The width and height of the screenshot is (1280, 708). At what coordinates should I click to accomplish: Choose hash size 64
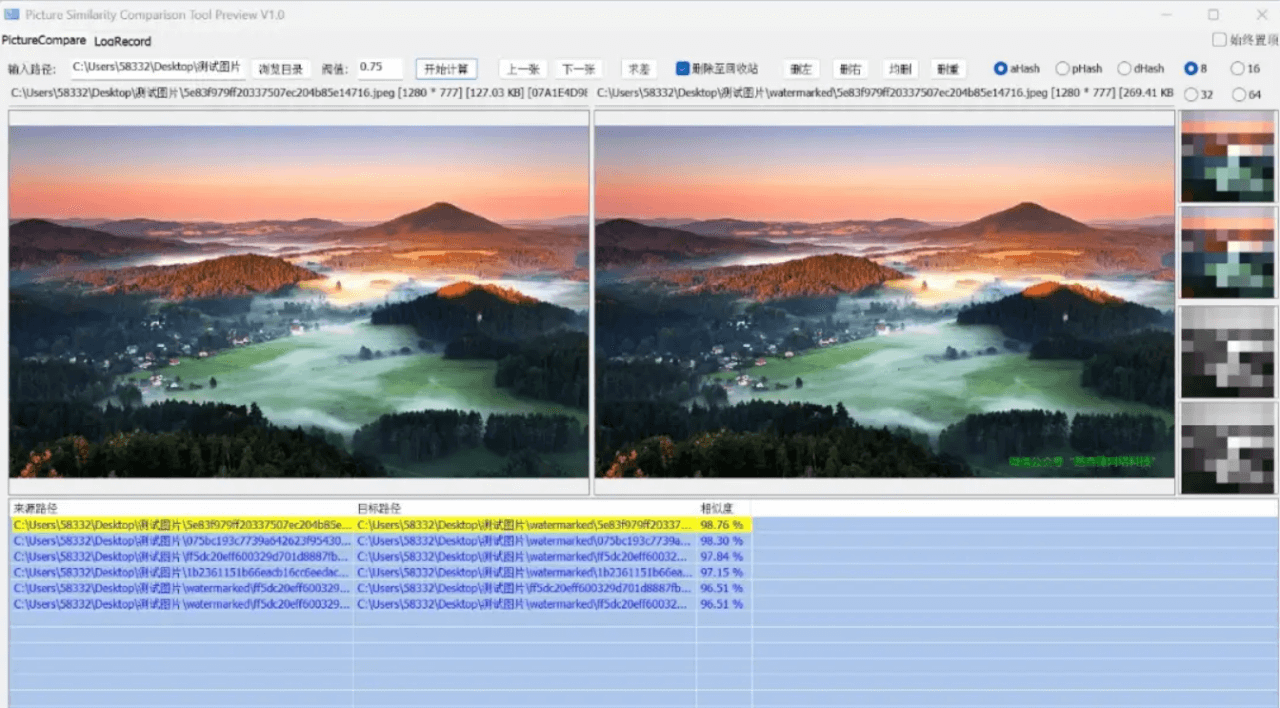click(x=1240, y=95)
